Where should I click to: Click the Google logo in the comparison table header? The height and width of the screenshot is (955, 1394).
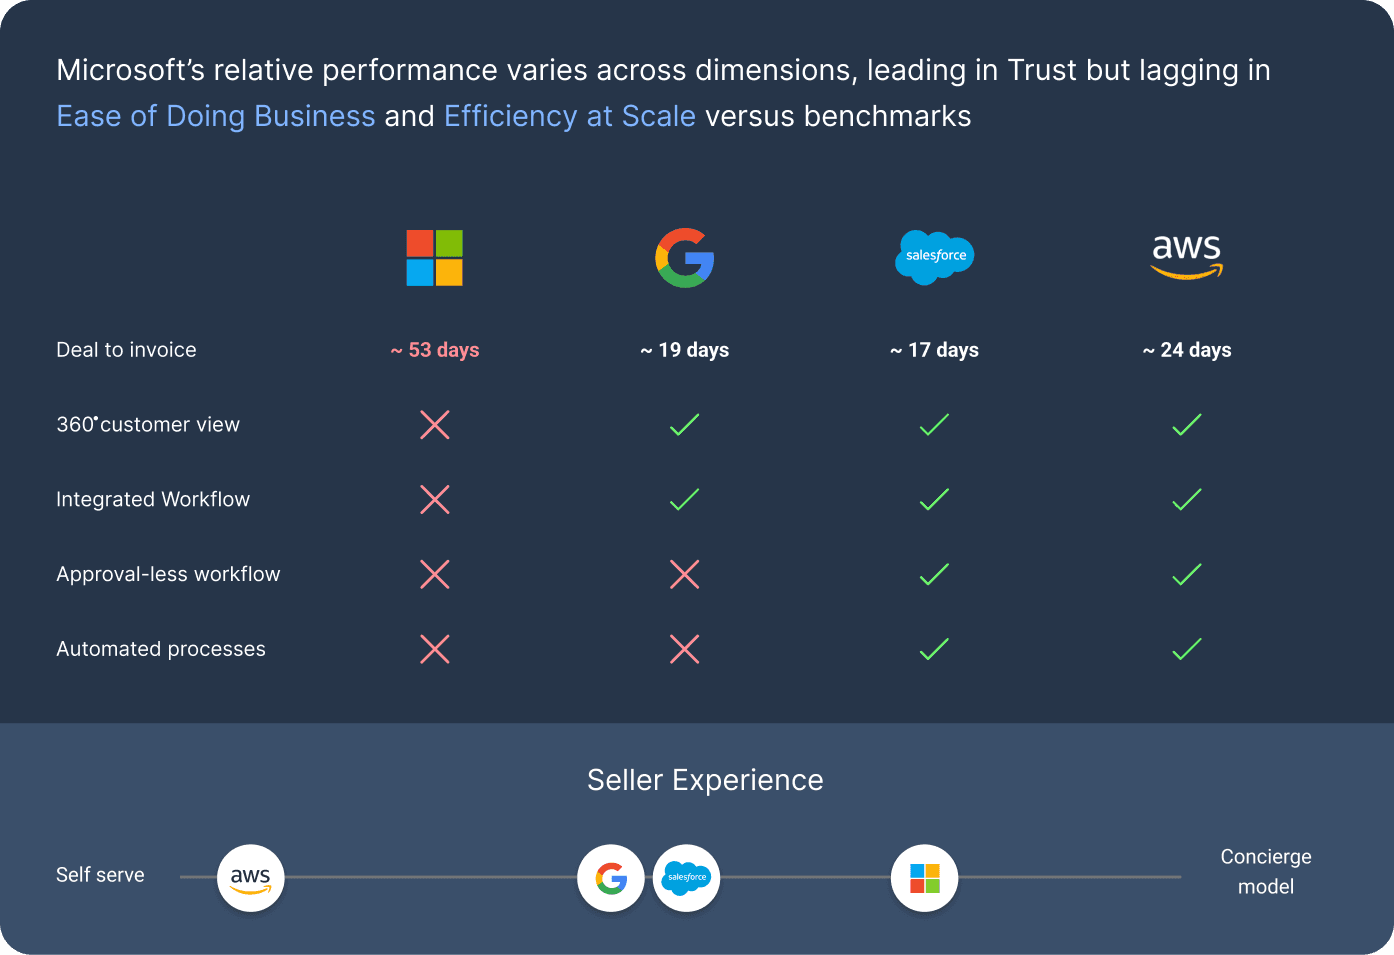tap(685, 258)
